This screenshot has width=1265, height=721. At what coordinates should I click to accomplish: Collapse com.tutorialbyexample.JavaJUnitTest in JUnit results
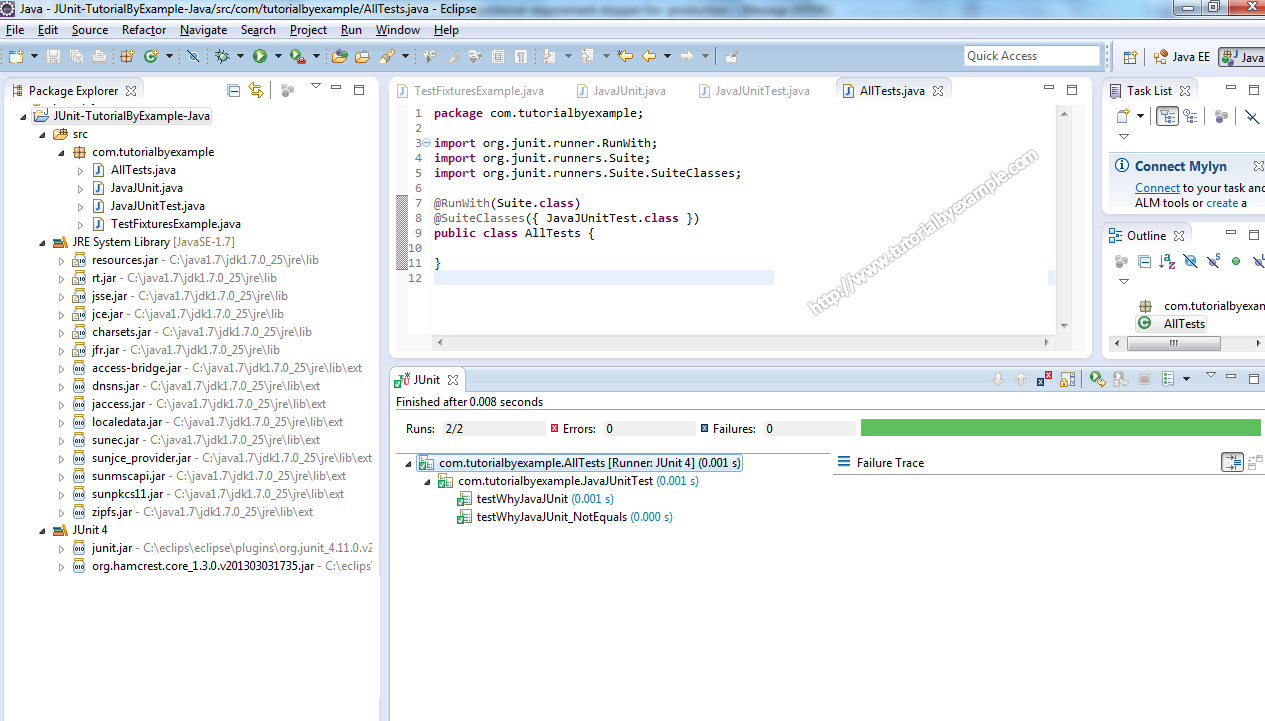pos(427,481)
